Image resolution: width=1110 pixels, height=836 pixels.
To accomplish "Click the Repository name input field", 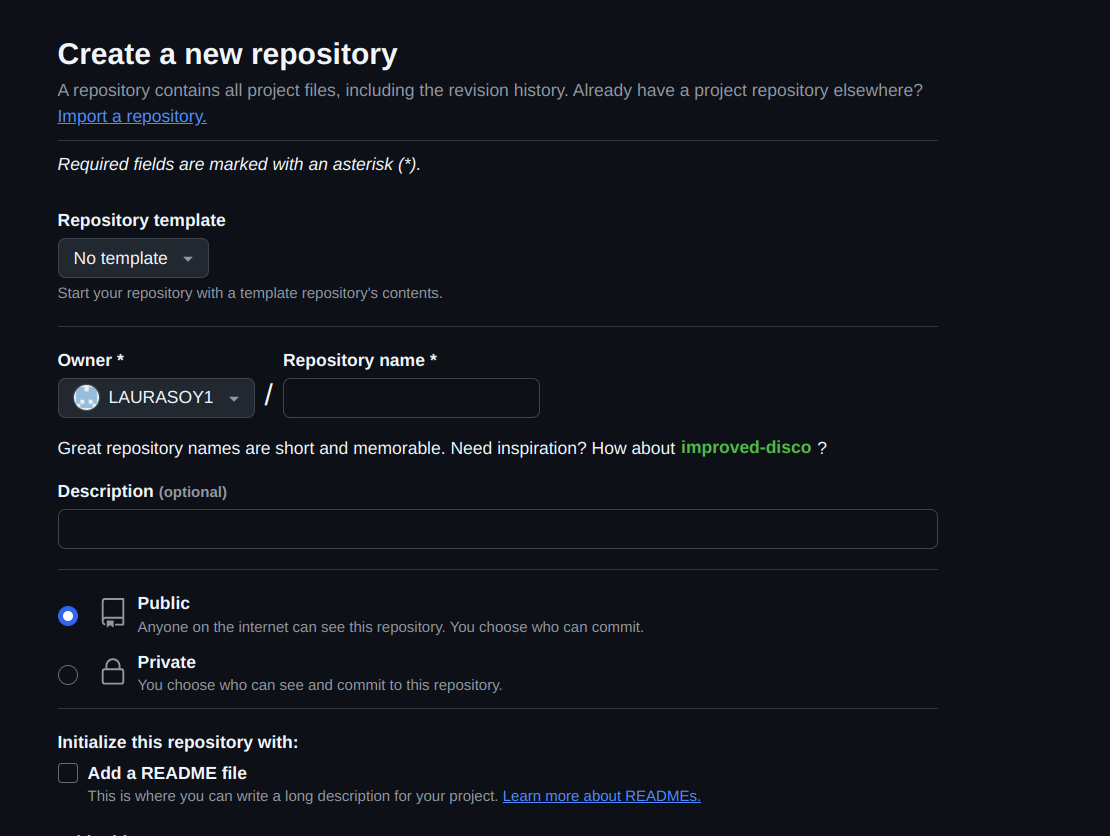I will coord(411,397).
